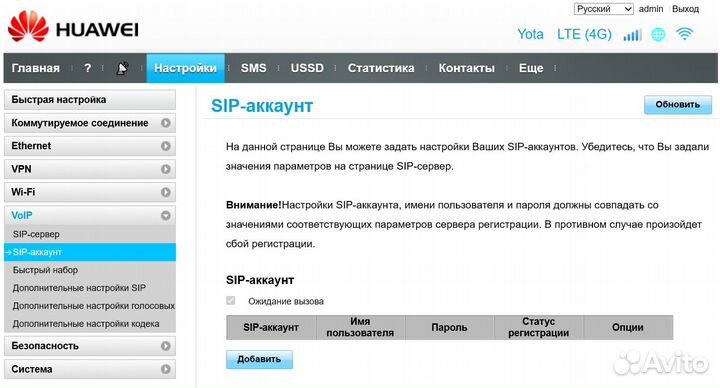This screenshot has height=388, width=720.
Task: Click the Wi-Fi status icon
Action: (x=684, y=34)
